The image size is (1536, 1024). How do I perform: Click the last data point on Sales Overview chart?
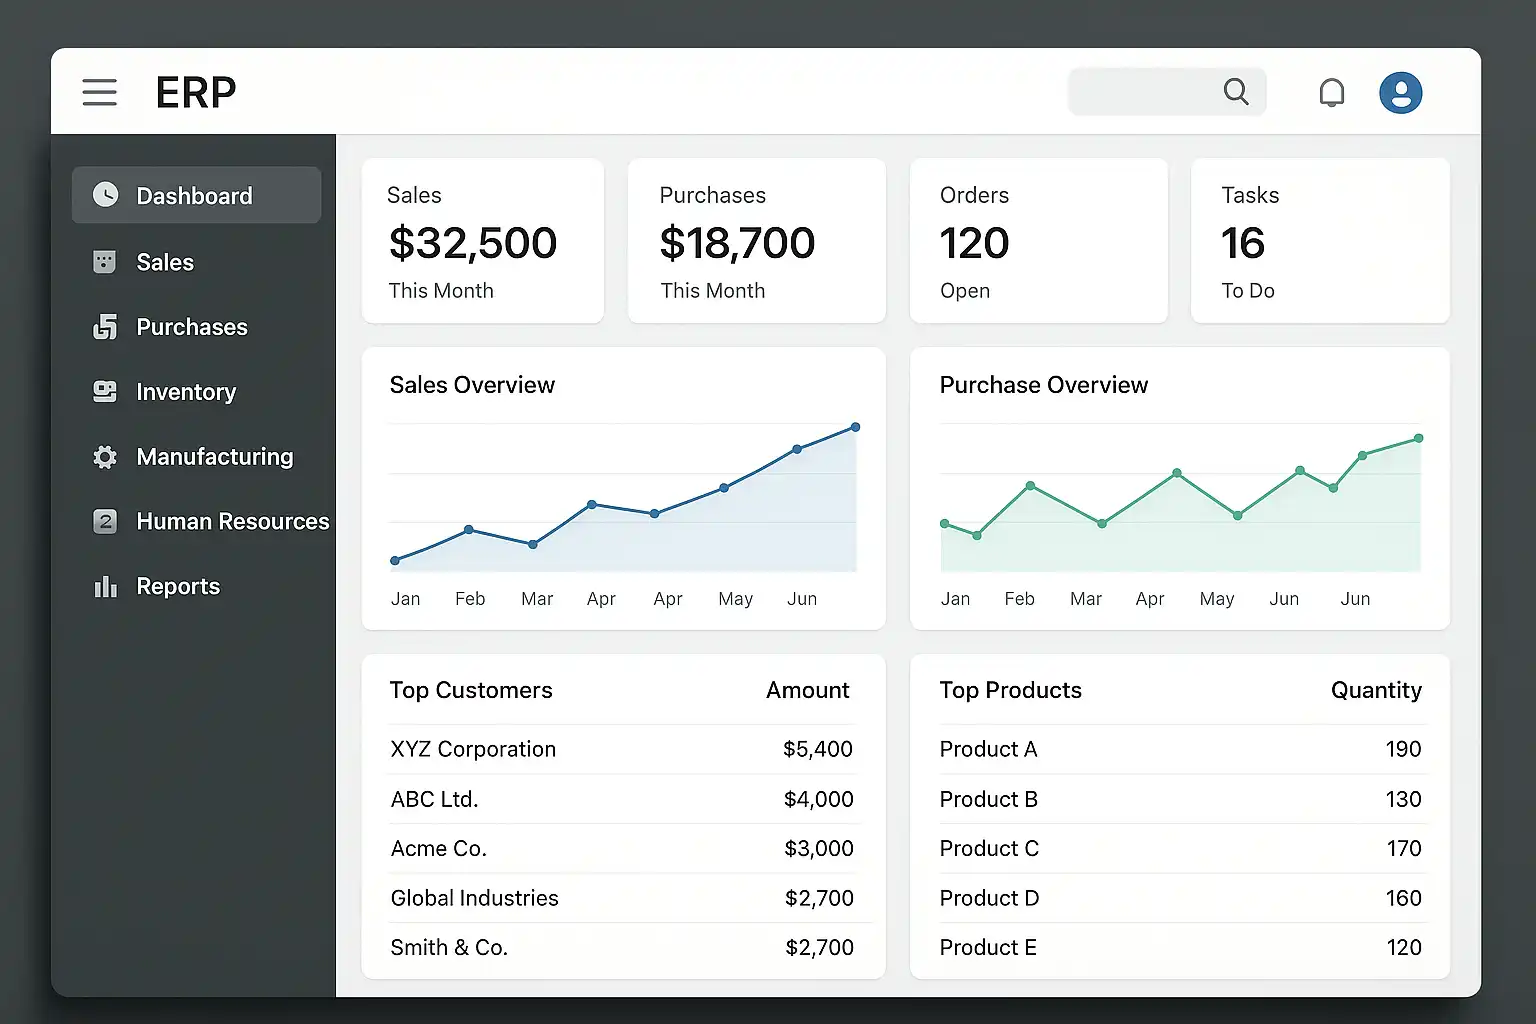click(x=855, y=427)
